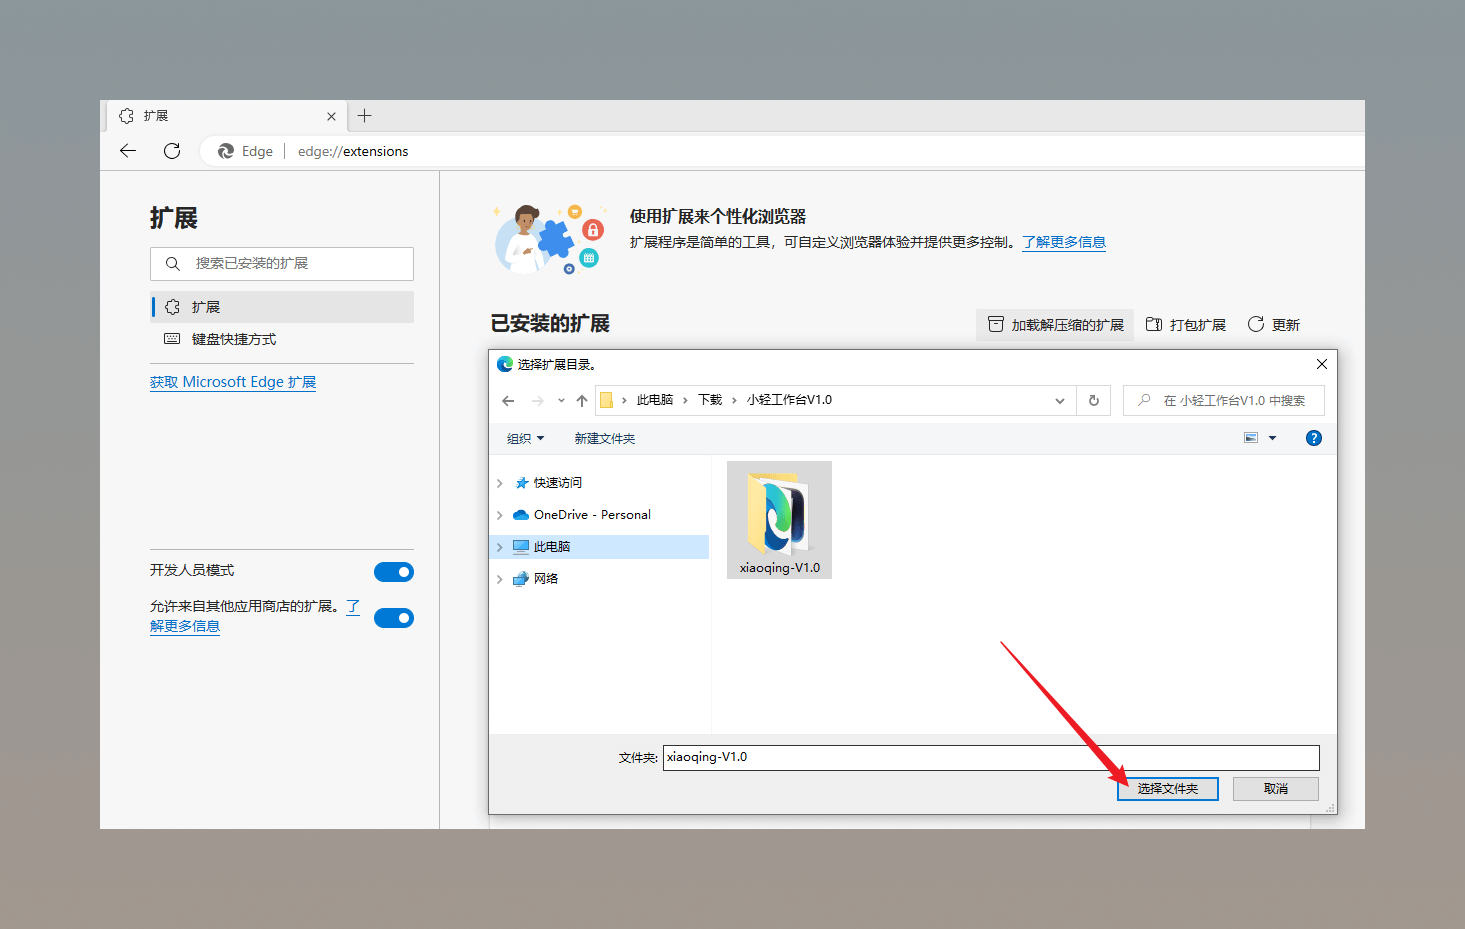
Task: Close the 扩展 browser tab
Action: [331, 117]
